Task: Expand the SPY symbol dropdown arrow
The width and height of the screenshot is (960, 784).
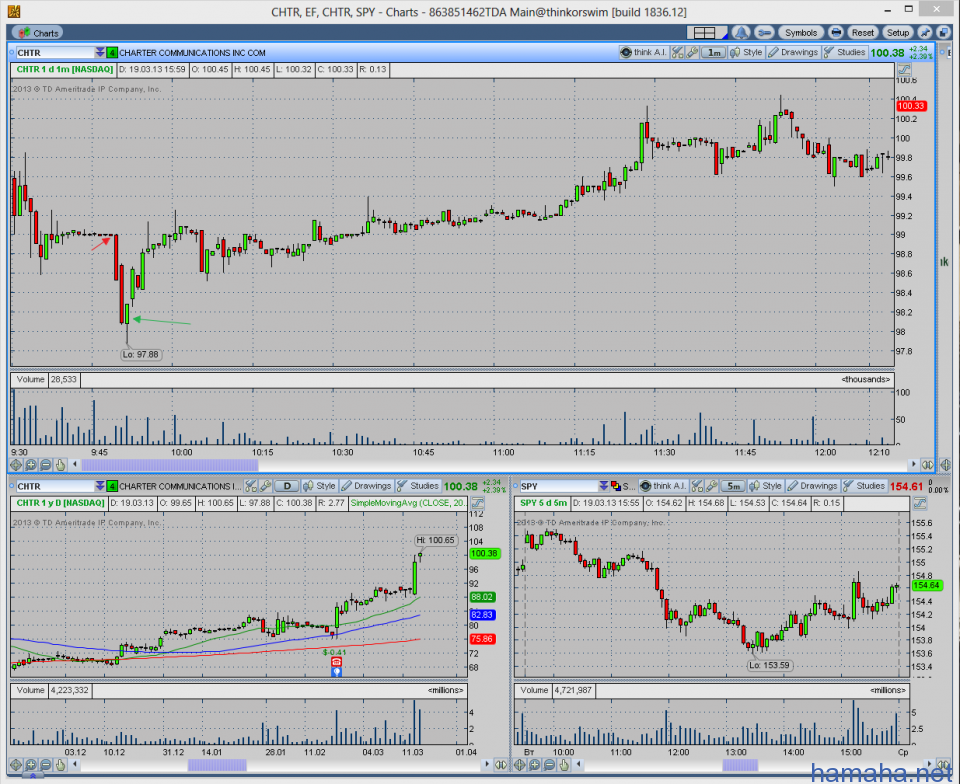Action: coord(604,486)
